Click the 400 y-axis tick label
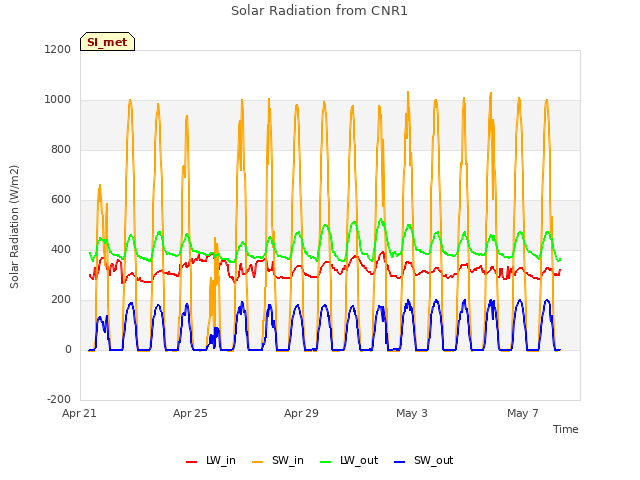Viewport: 640px width, 480px height. 61,249
